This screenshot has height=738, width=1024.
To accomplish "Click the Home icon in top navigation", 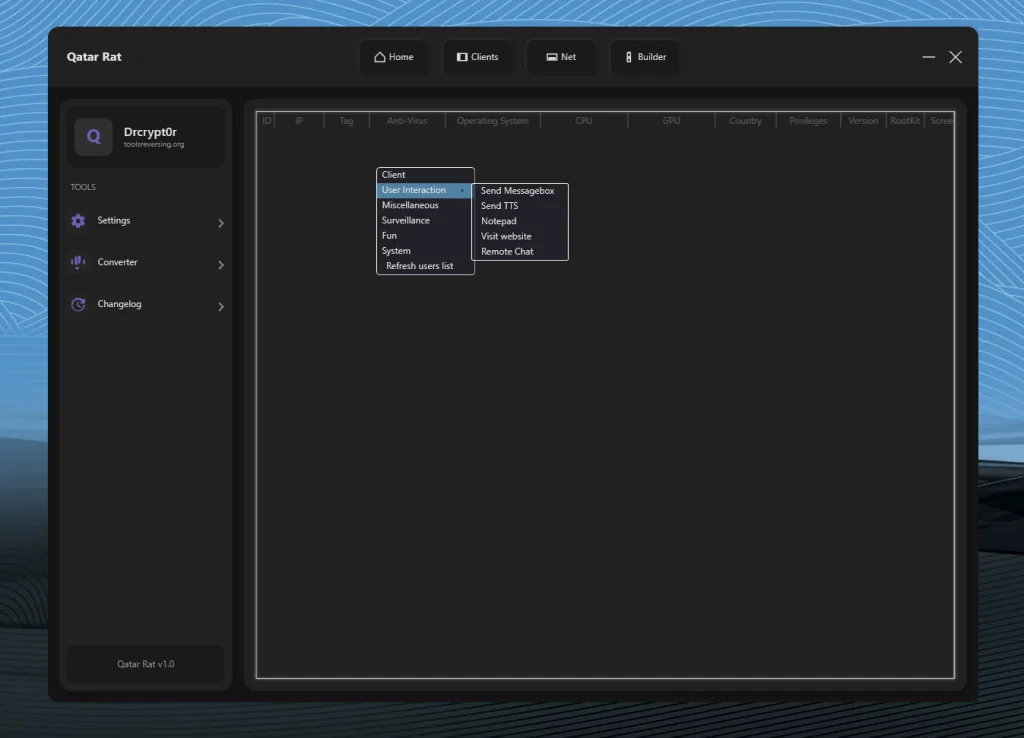I will [380, 57].
